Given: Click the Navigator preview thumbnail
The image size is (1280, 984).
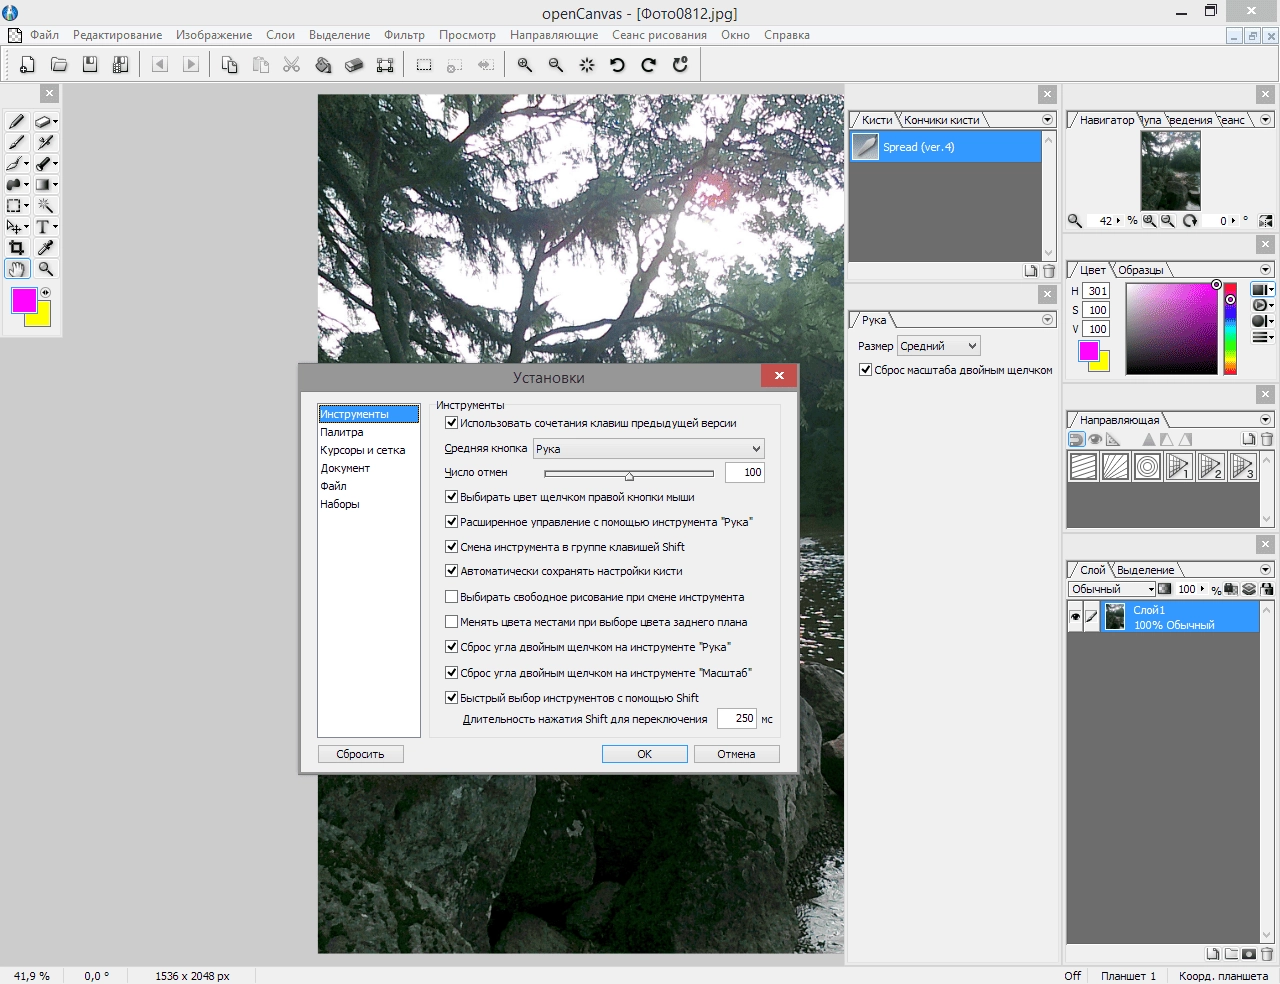Looking at the screenshot, I should point(1171,170).
